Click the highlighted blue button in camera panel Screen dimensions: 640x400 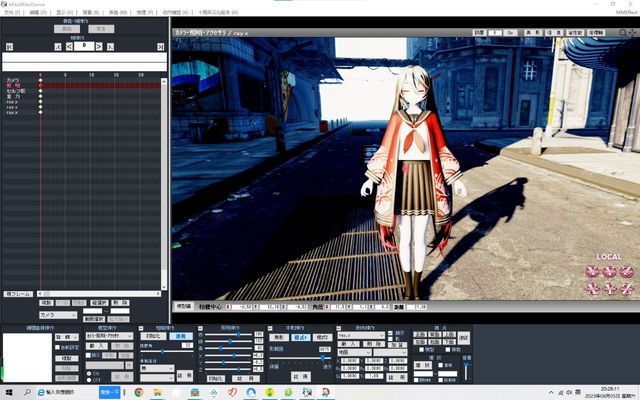[180, 337]
